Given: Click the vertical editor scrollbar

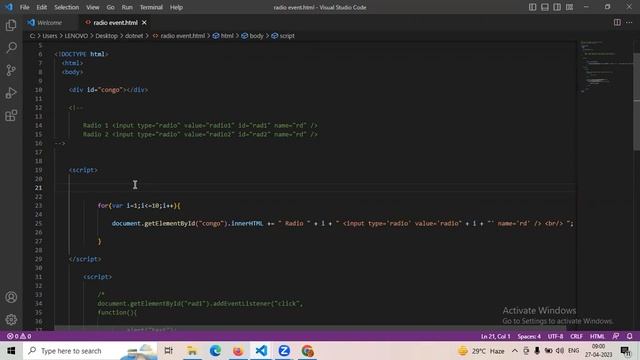Looking at the screenshot, I should coord(636,102).
